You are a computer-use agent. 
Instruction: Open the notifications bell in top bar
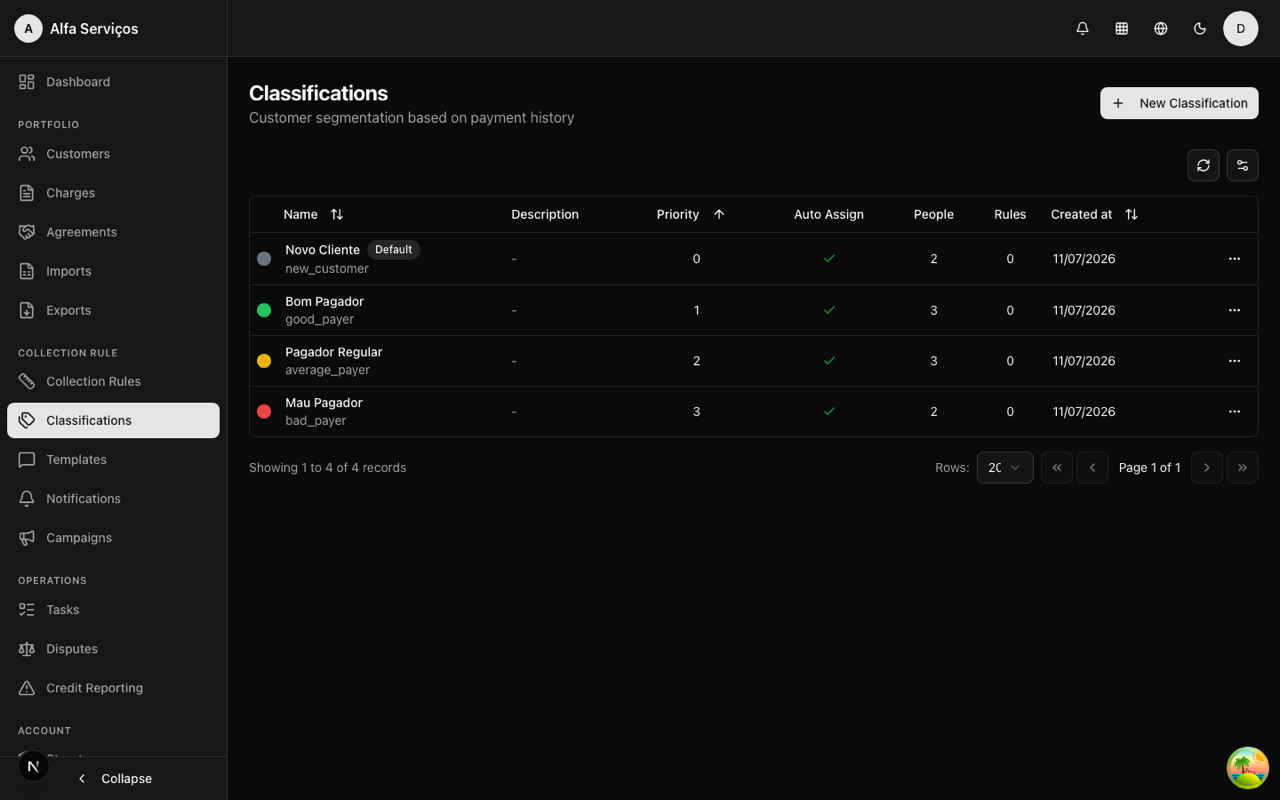click(1082, 28)
